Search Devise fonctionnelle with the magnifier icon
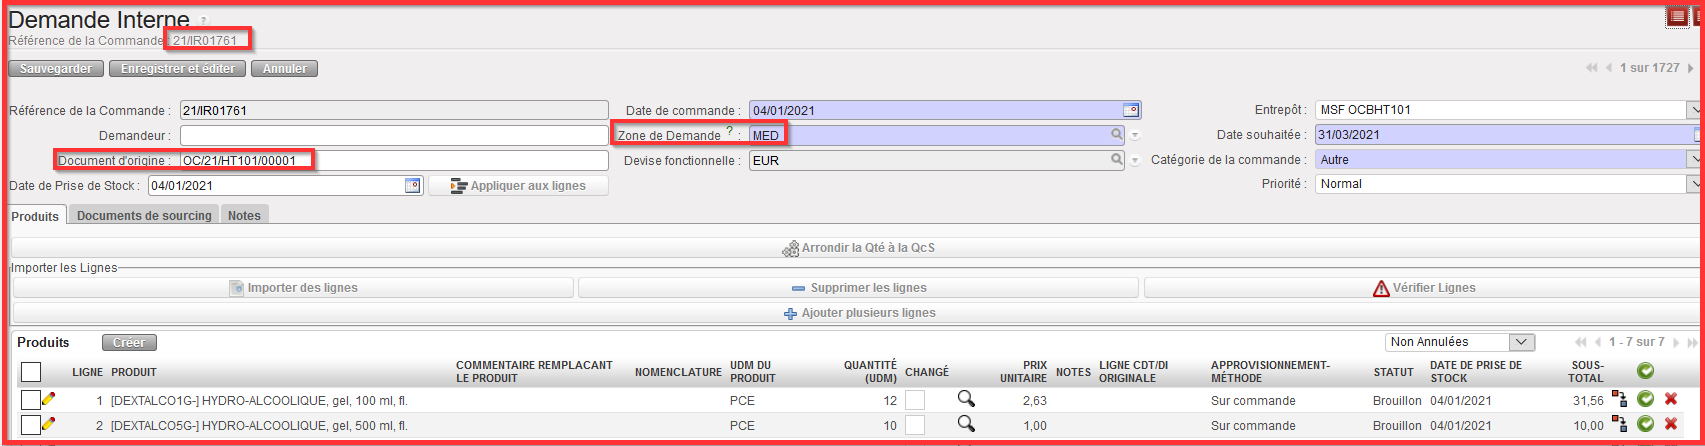Viewport: 1705px width, 446px height. click(1116, 159)
